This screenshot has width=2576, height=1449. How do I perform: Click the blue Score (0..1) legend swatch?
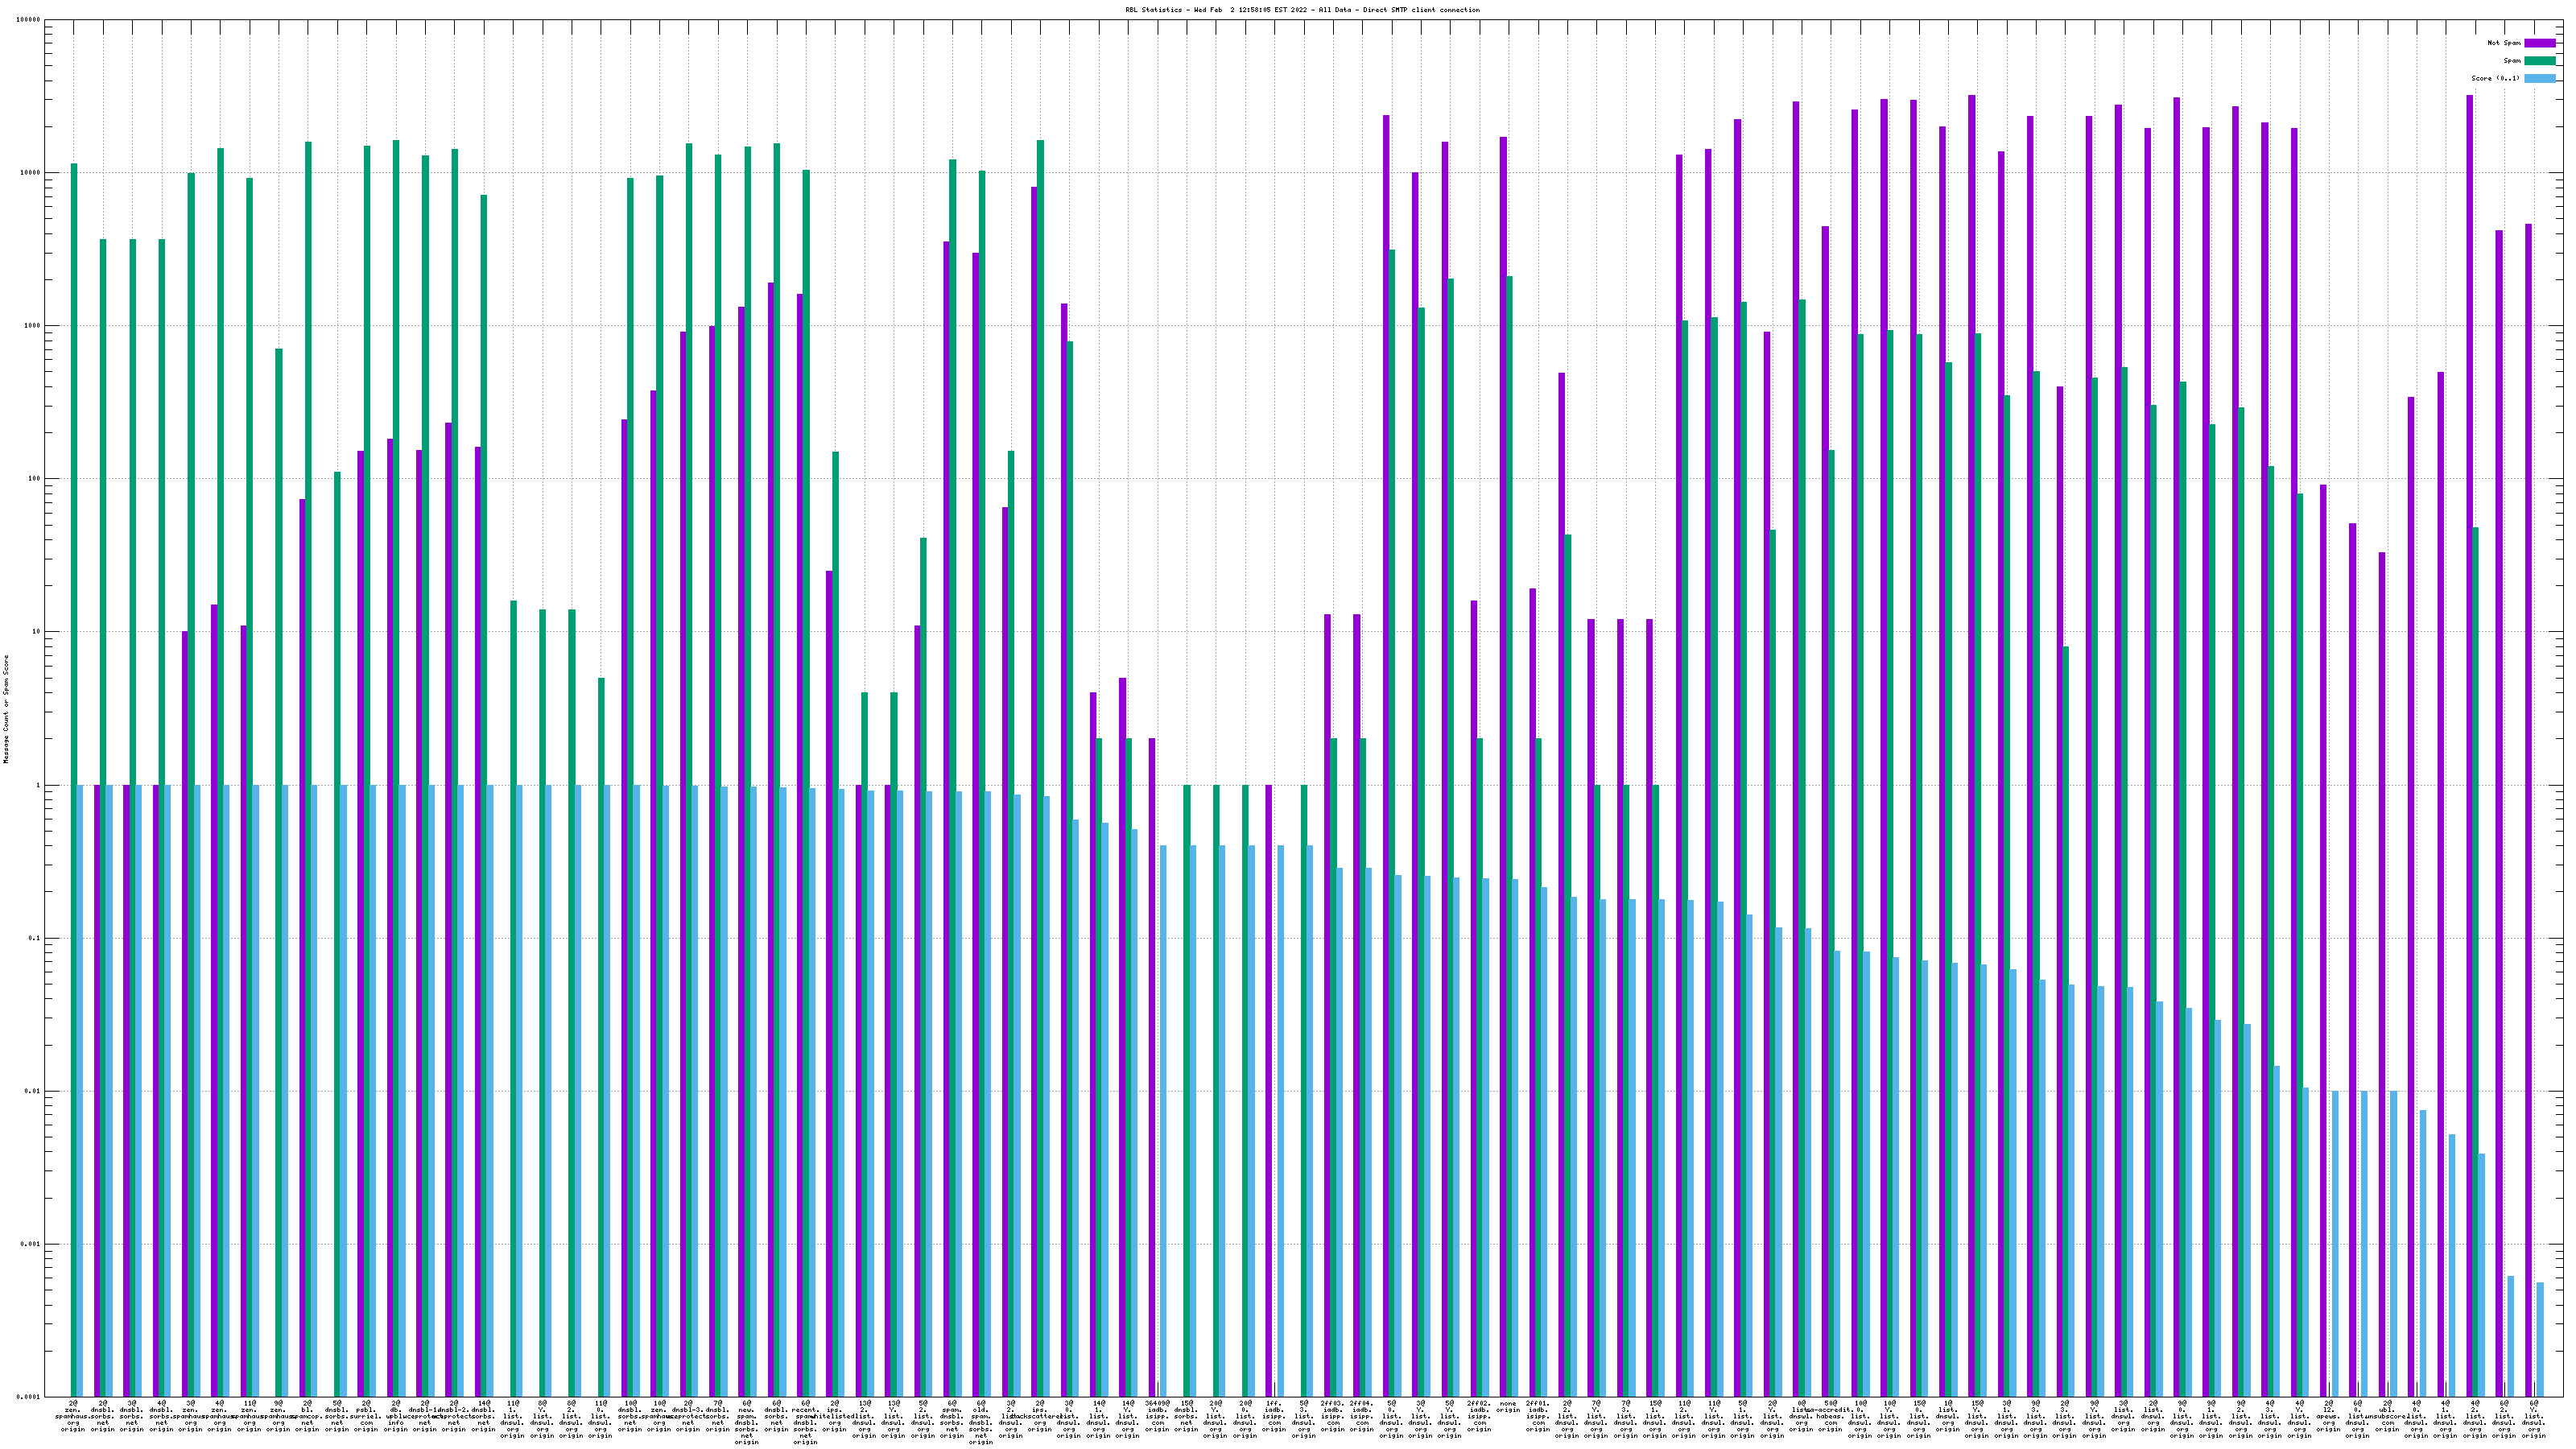(2539, 78)
